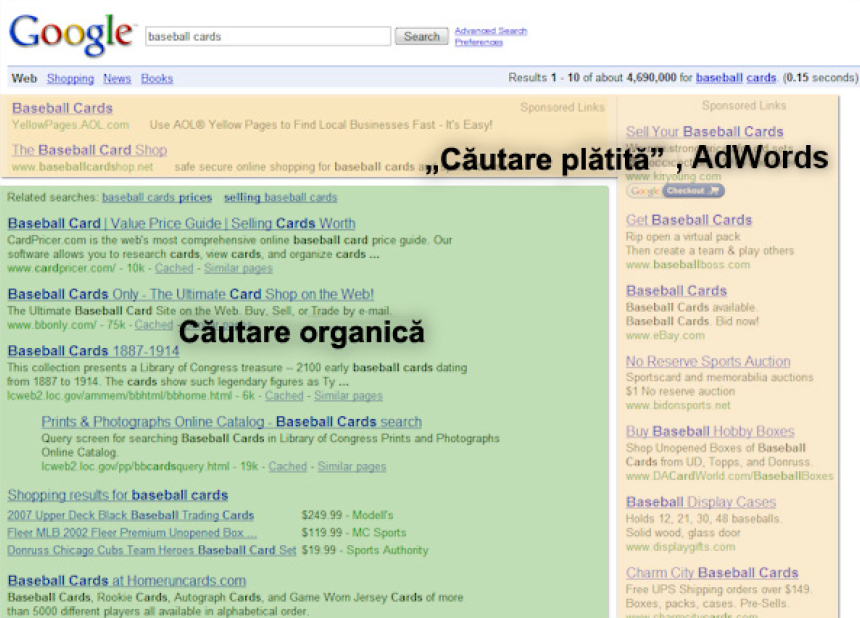The height and width of the screenshot is (618, 860).
Task: Open Fleer MLB 2002 Fleer Premium Unopened Box
Action: [132, 532]
